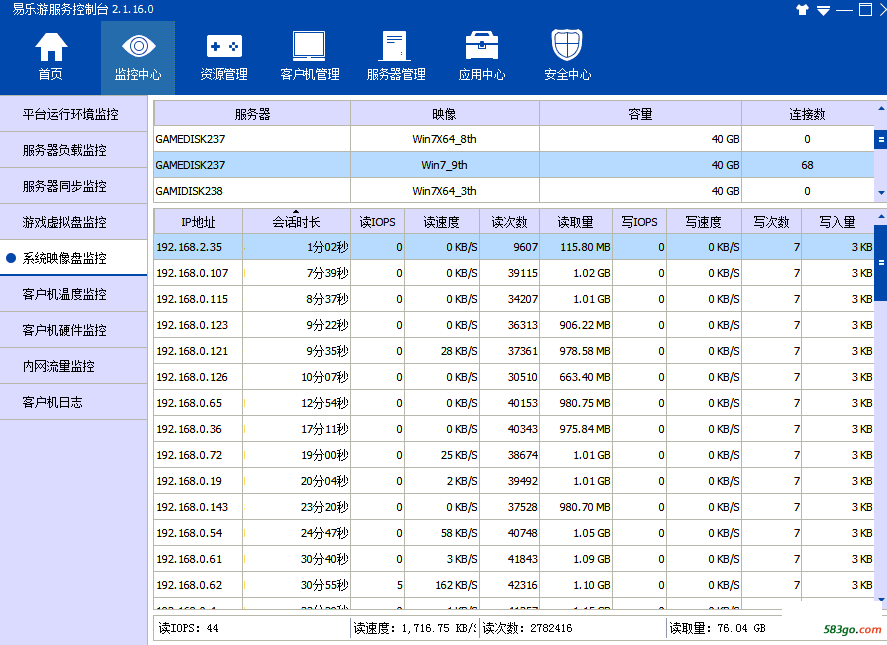Sort by 写入量 column header
This screenshot has width=887, height=645.
pyautogui.click(x=838, y=222)
